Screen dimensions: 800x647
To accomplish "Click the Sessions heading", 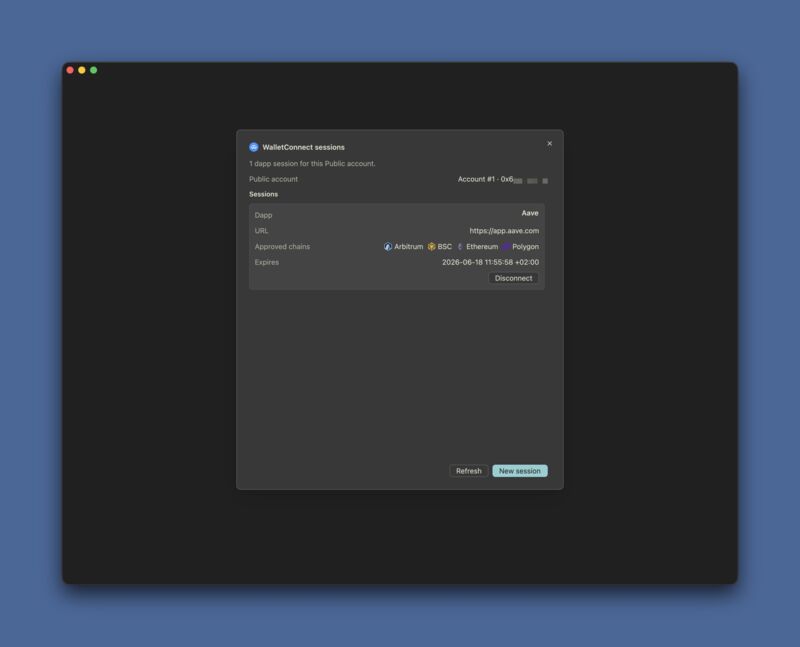I will pyautogui.click(x=263, y=194).
